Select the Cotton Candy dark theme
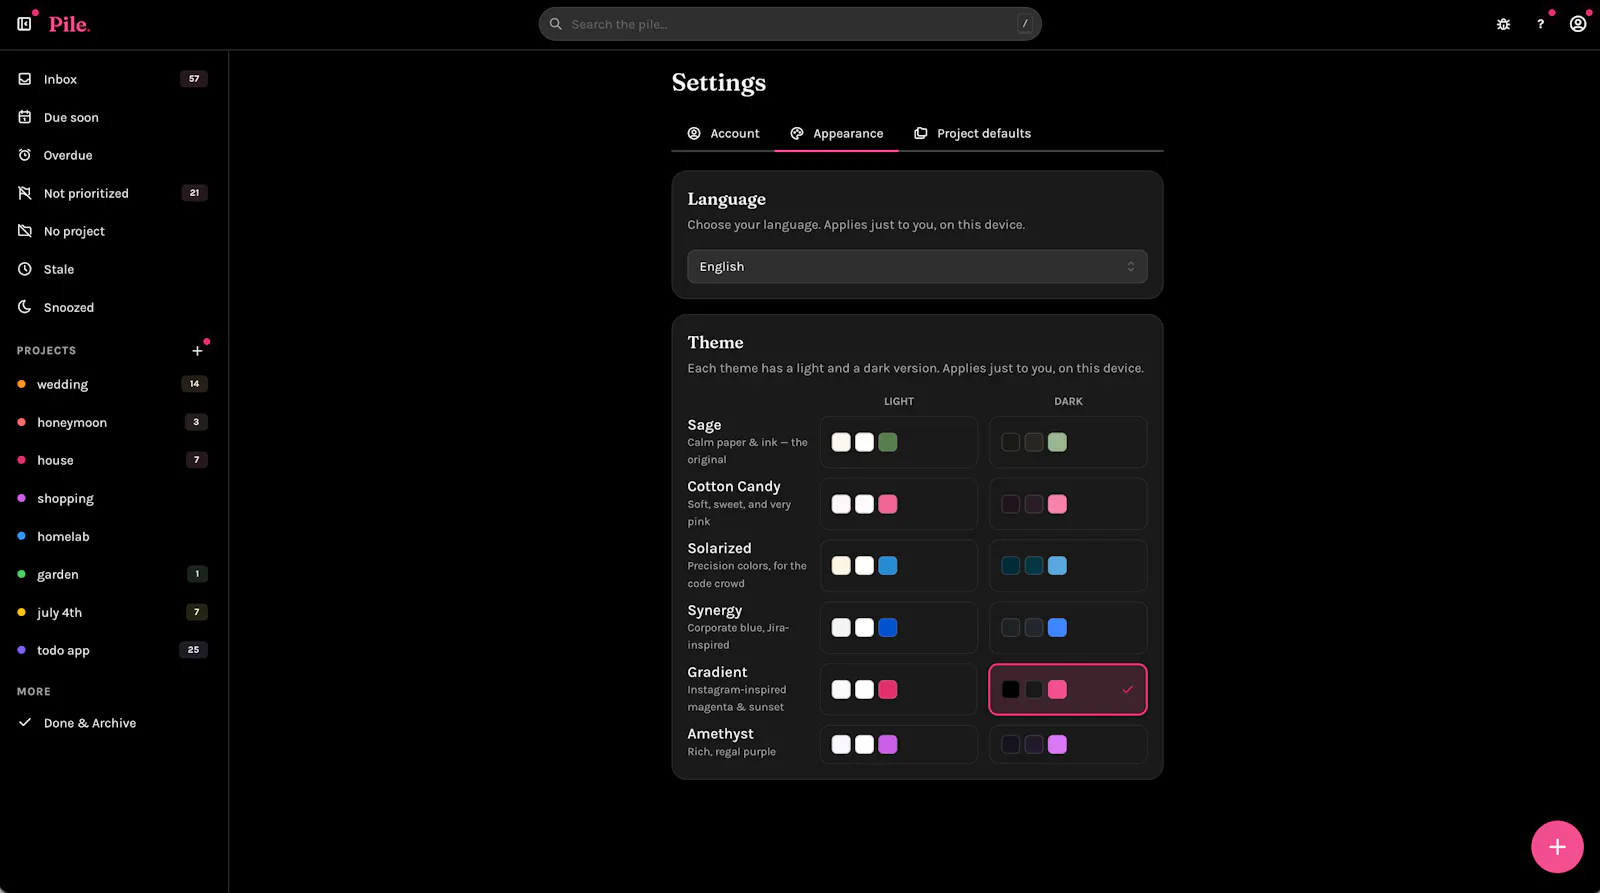Viewport: 1600px width, 893px height. coord(1068,504)
